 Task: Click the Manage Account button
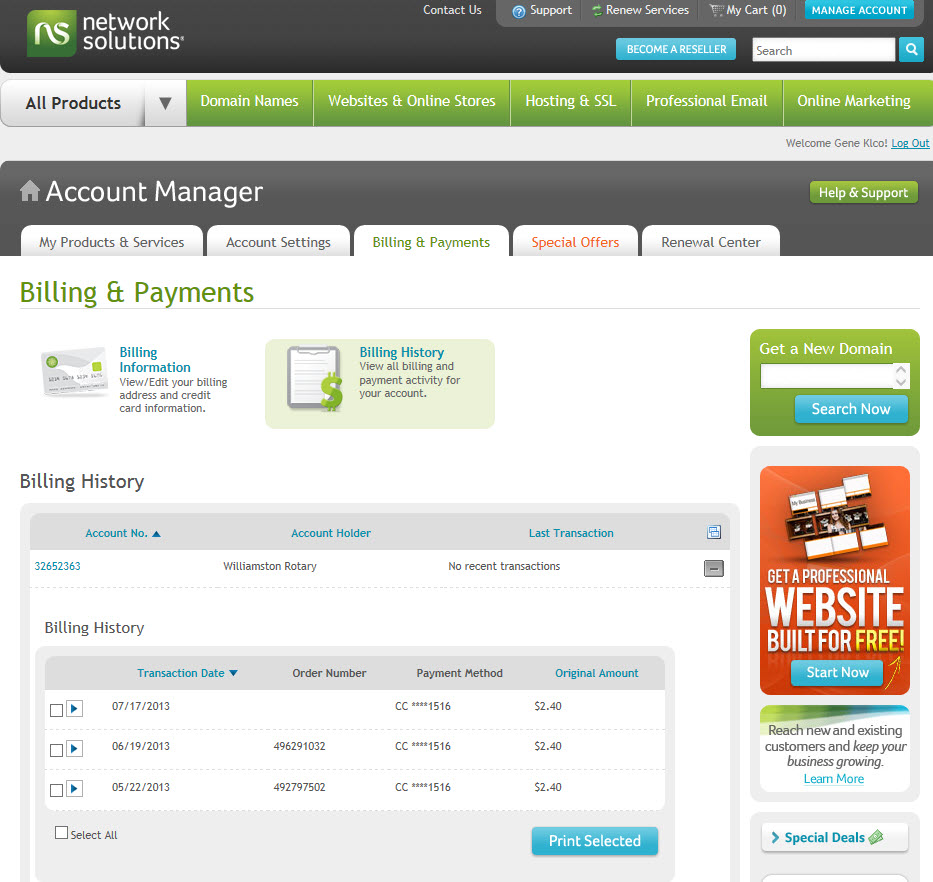tap(859, 10)
